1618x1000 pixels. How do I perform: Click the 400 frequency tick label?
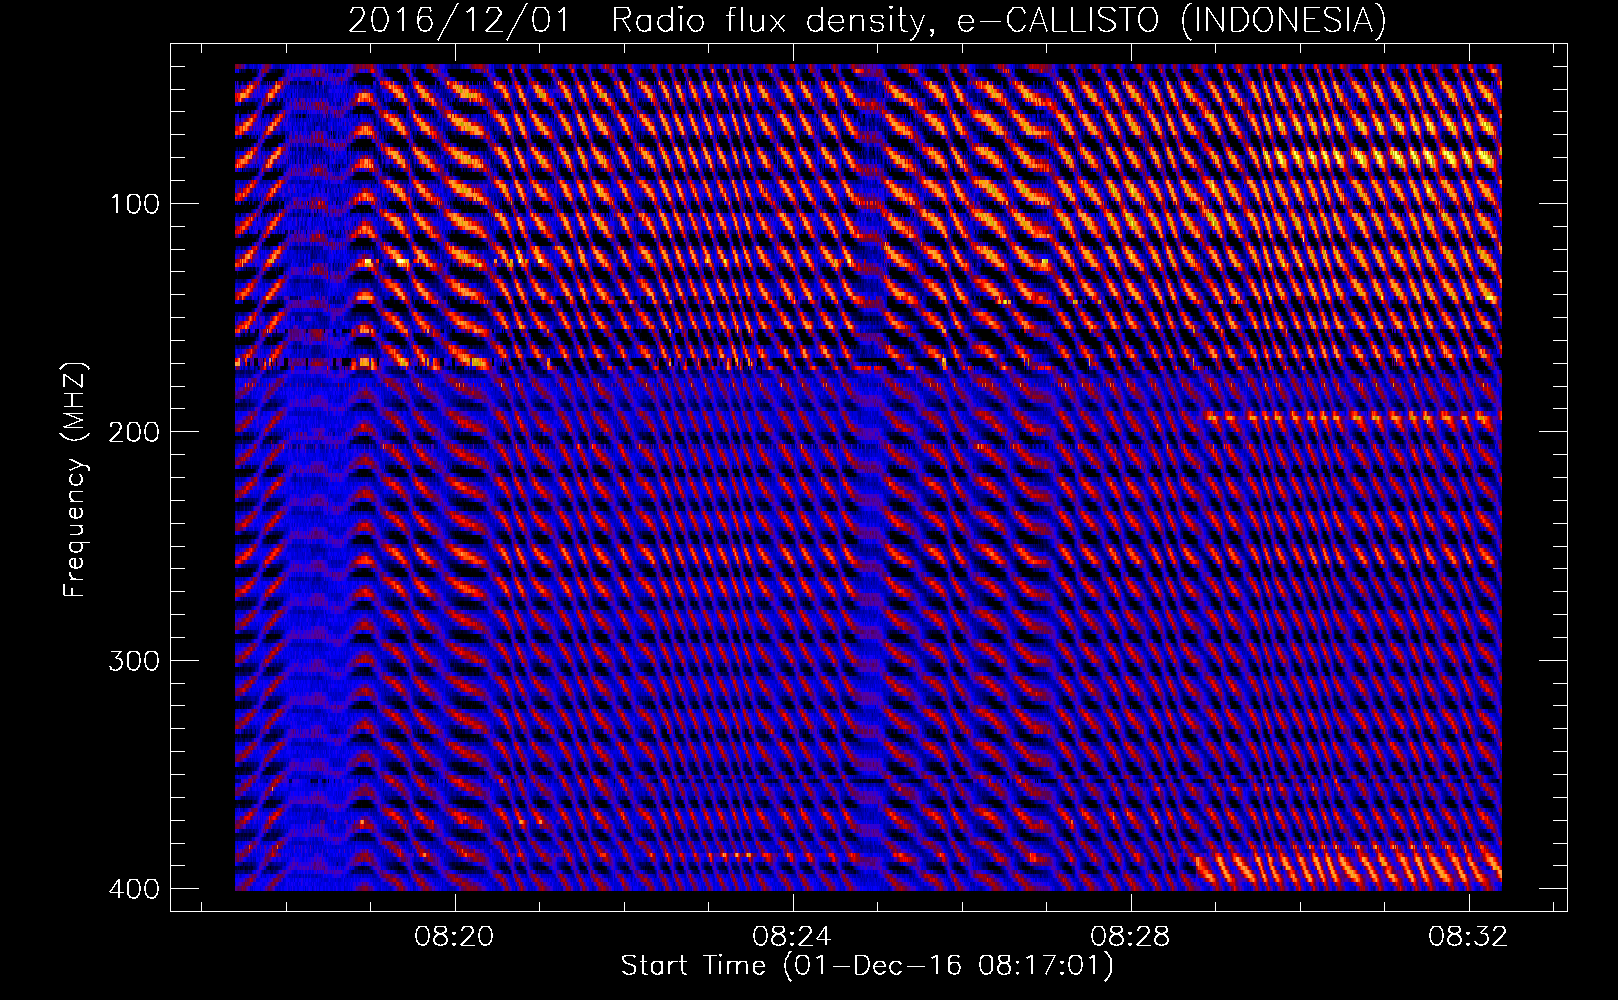pos(133,888)
